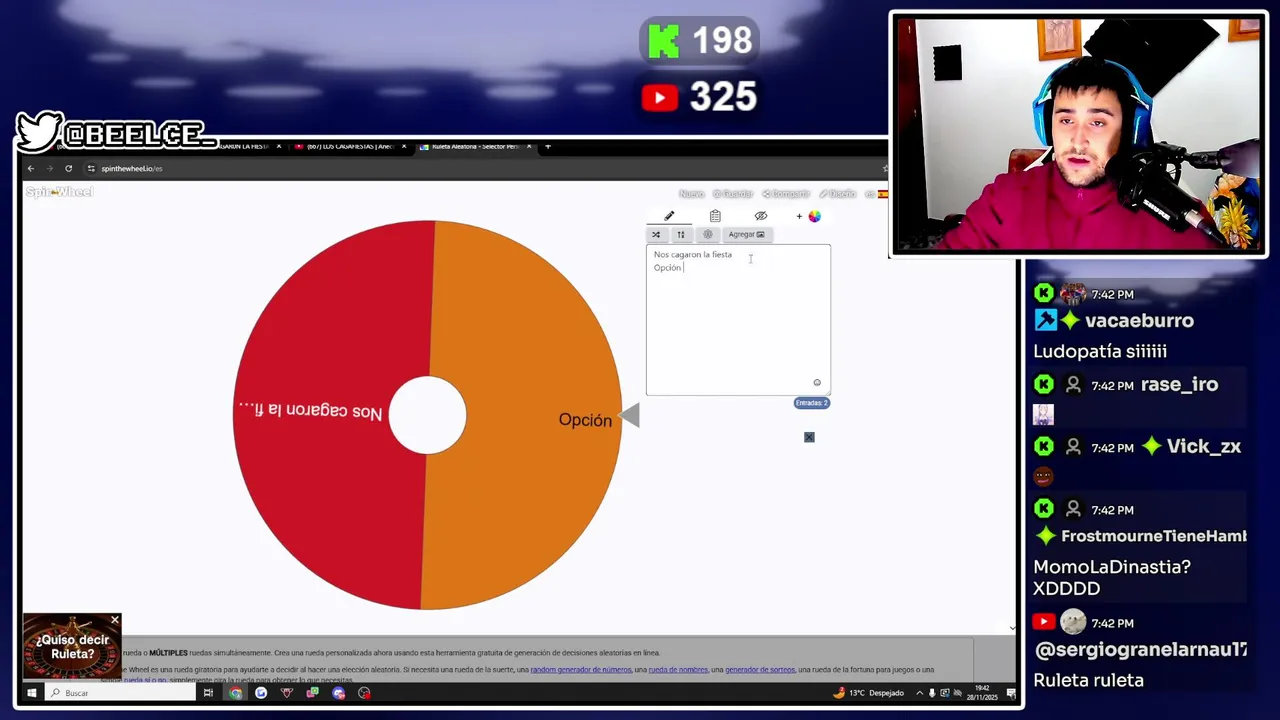The width and height of the screenshot is (1280, 720).
Task: Click Vick_zx chat username
Action: point(1204,447)
